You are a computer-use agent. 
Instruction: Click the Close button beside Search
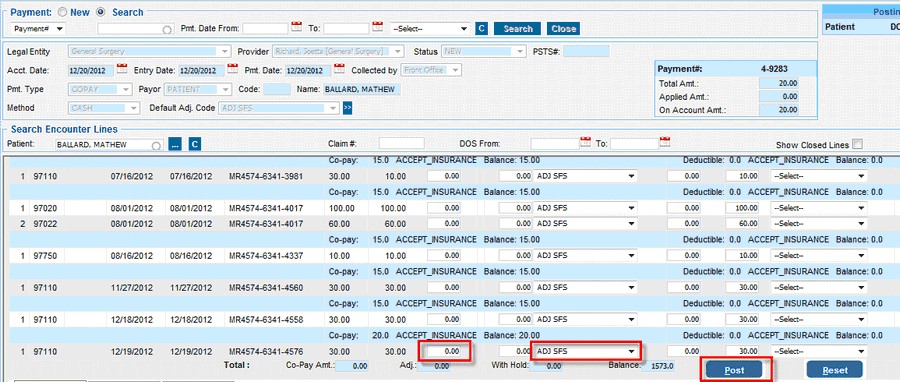coord(563,28)
